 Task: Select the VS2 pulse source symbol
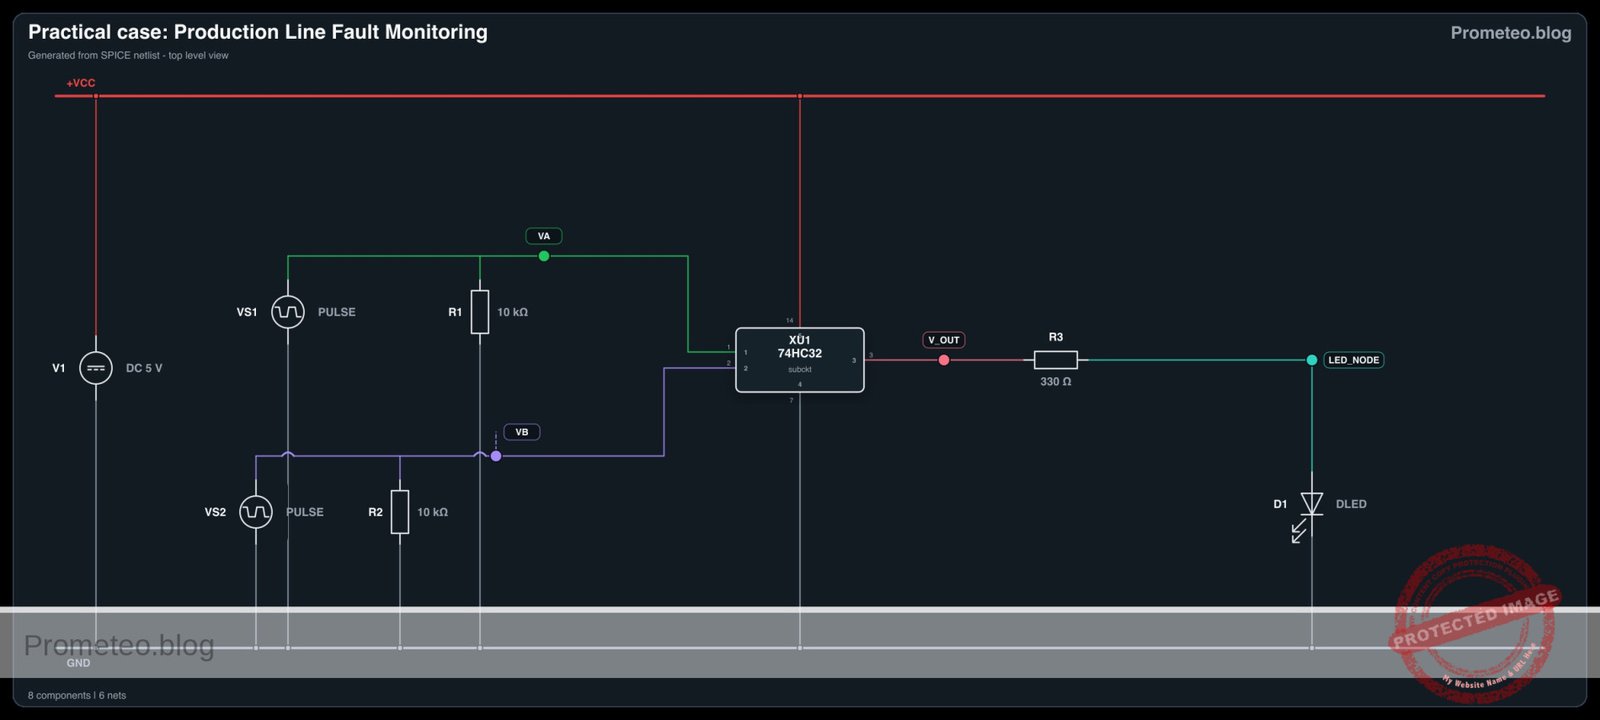[x=256, y=512]
